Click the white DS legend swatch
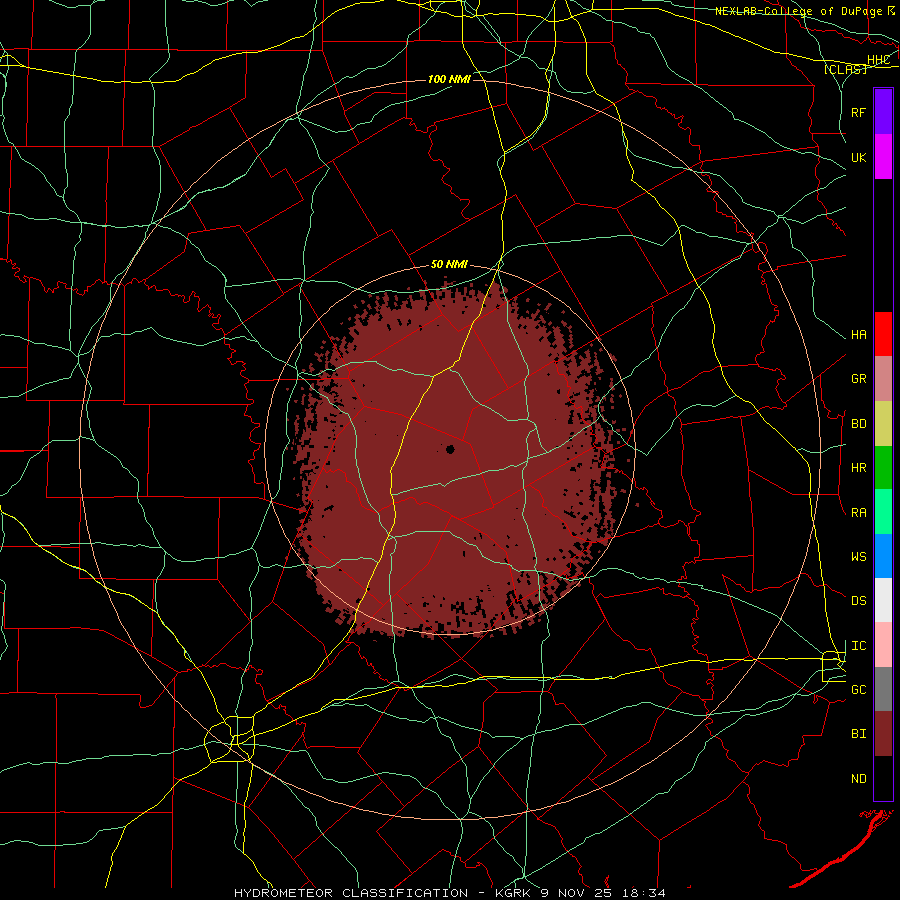This screenshot has width=900, height=900. pyautogui.click(x=883, y=600)
